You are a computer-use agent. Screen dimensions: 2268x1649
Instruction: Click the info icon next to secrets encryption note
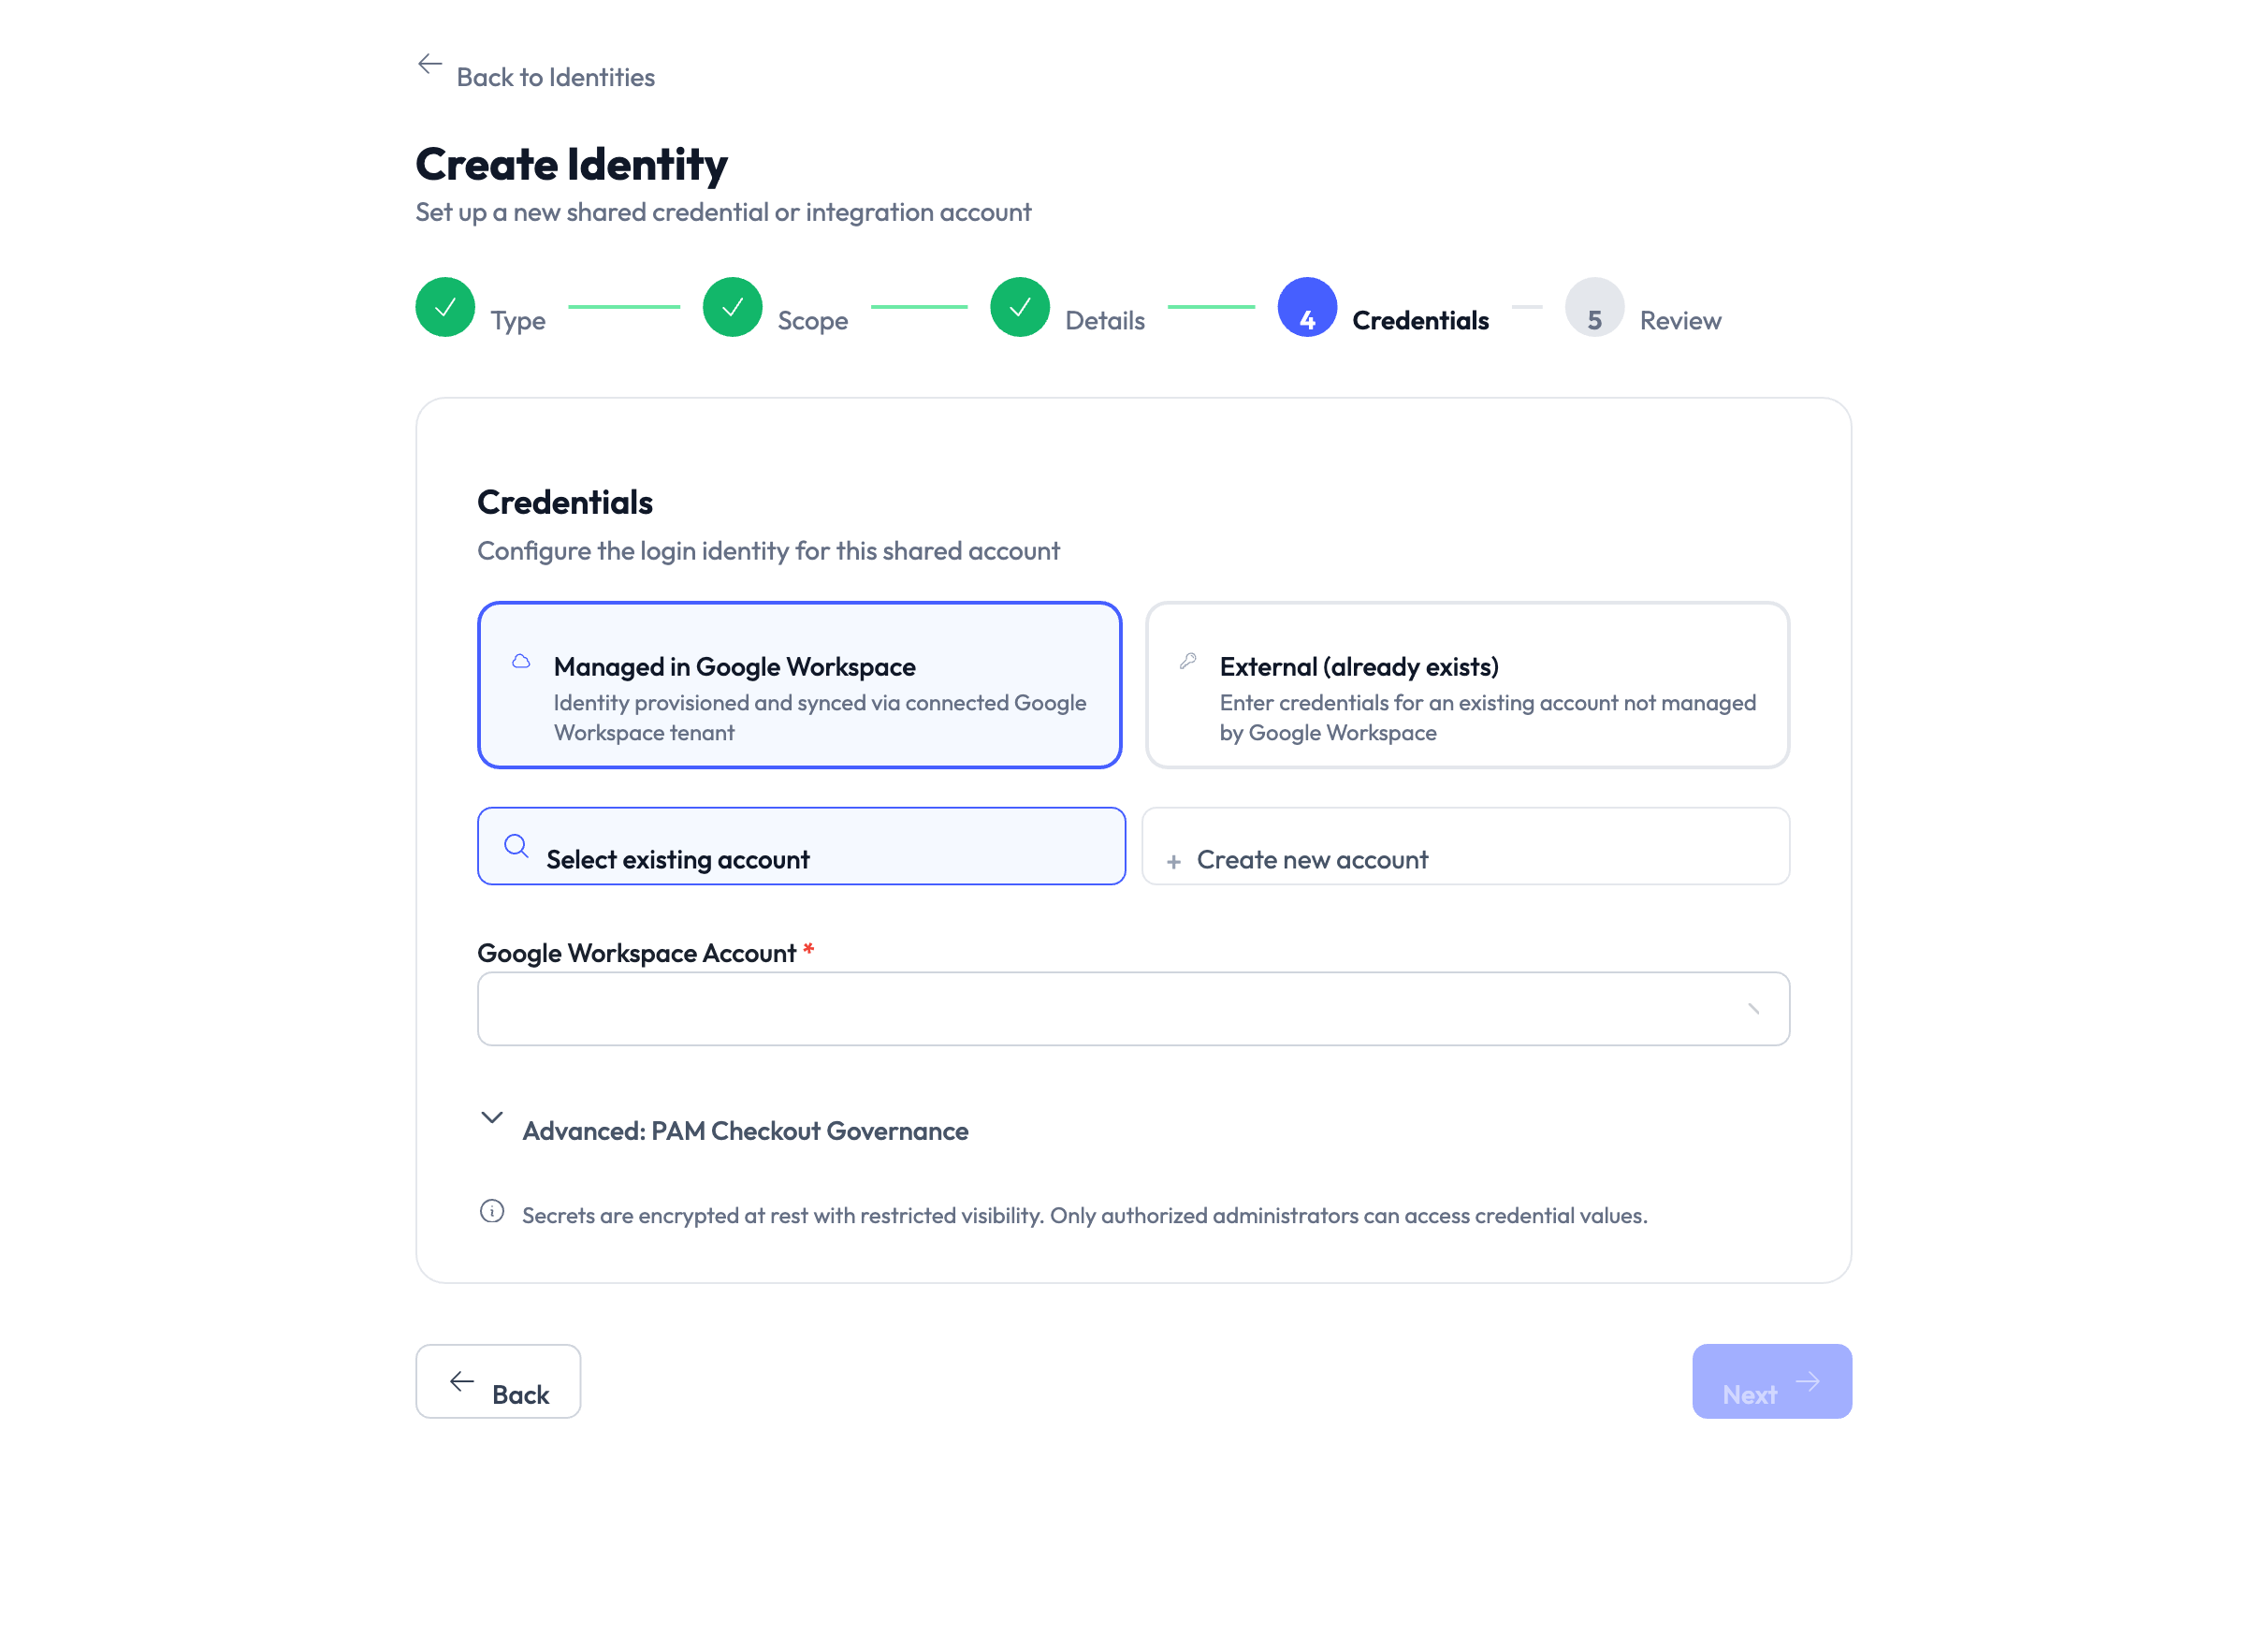[x=492, y=1213]
